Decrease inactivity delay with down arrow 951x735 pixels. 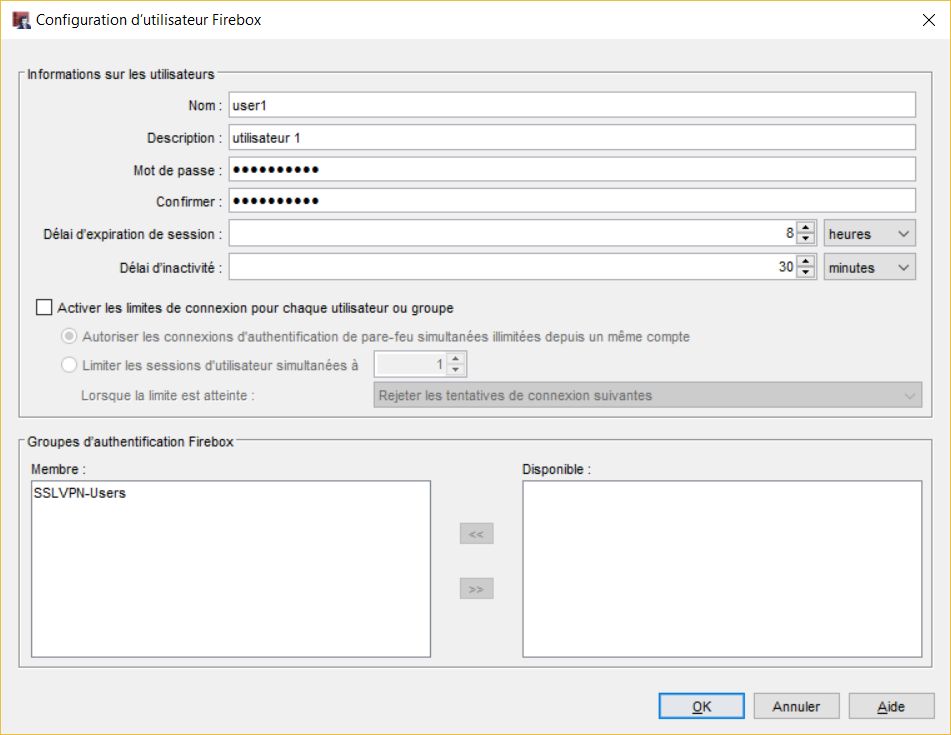805,272
